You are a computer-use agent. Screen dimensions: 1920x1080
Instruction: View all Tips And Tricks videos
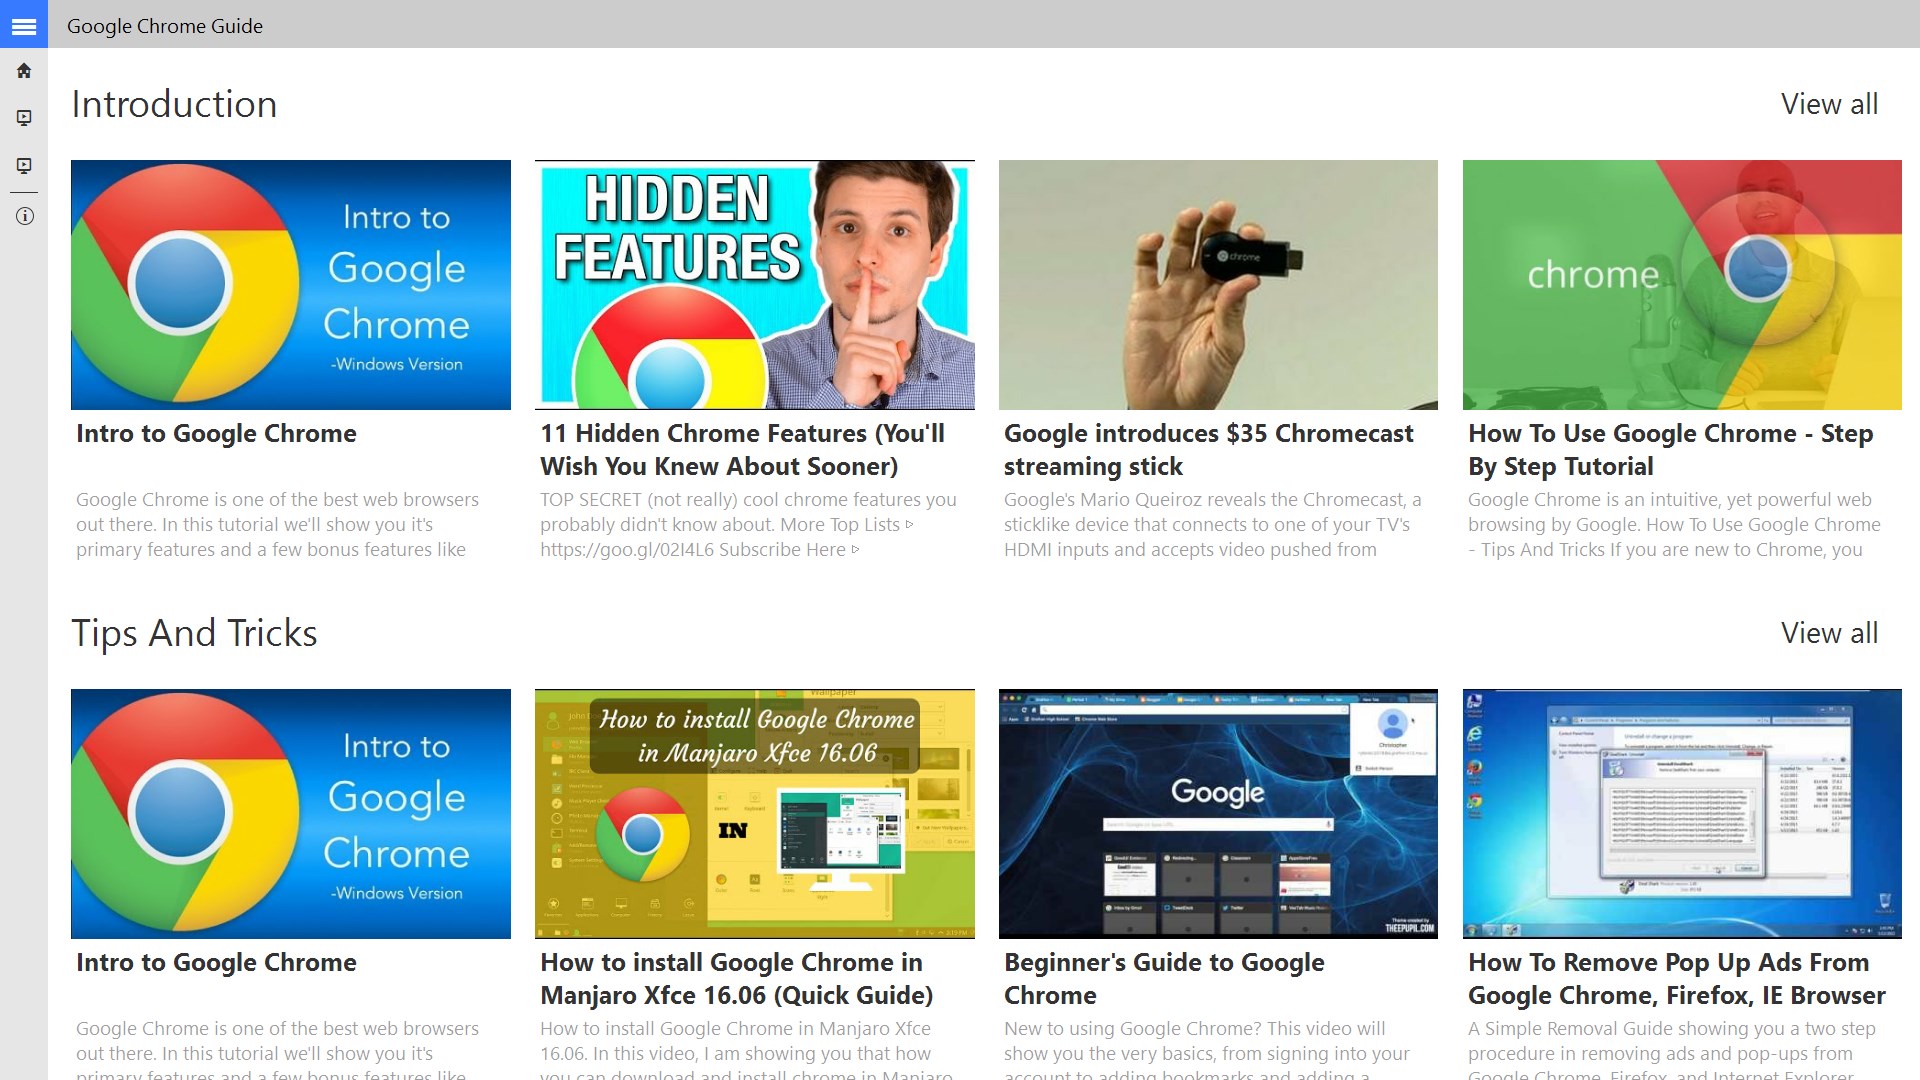point(1828,633)
